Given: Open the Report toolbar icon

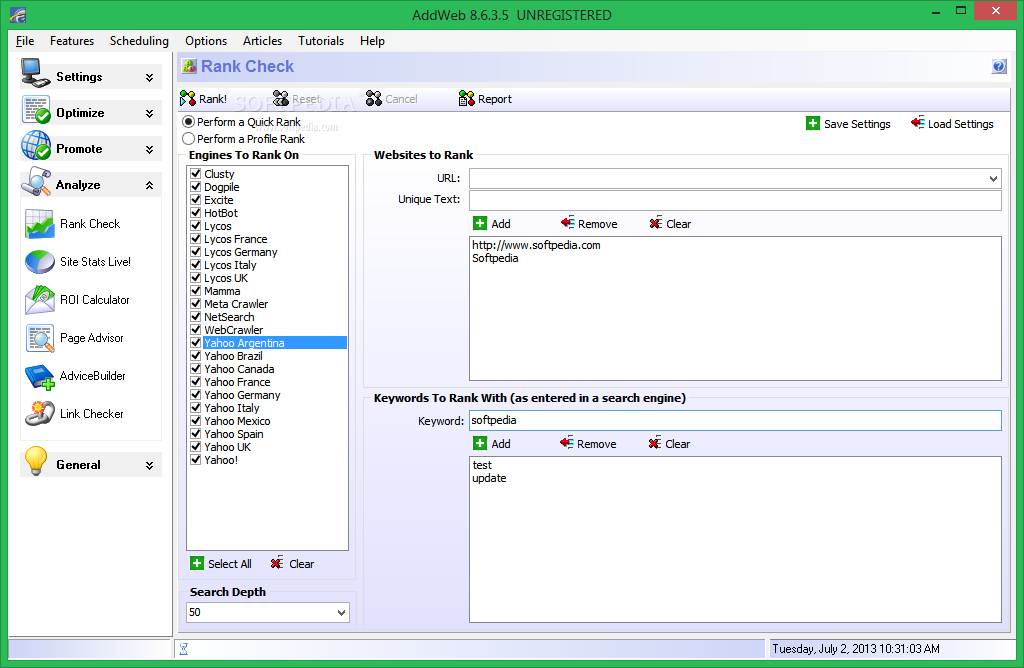Looking at the screenshot, I should [466, 99].
